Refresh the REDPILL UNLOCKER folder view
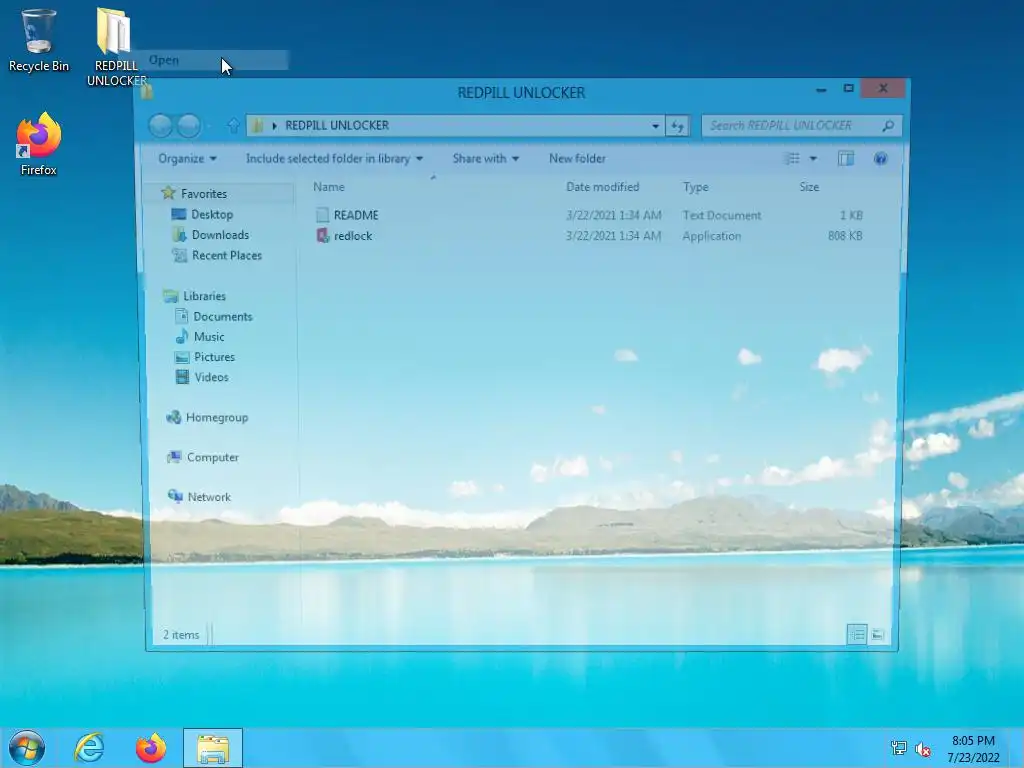 click(677, 126)
